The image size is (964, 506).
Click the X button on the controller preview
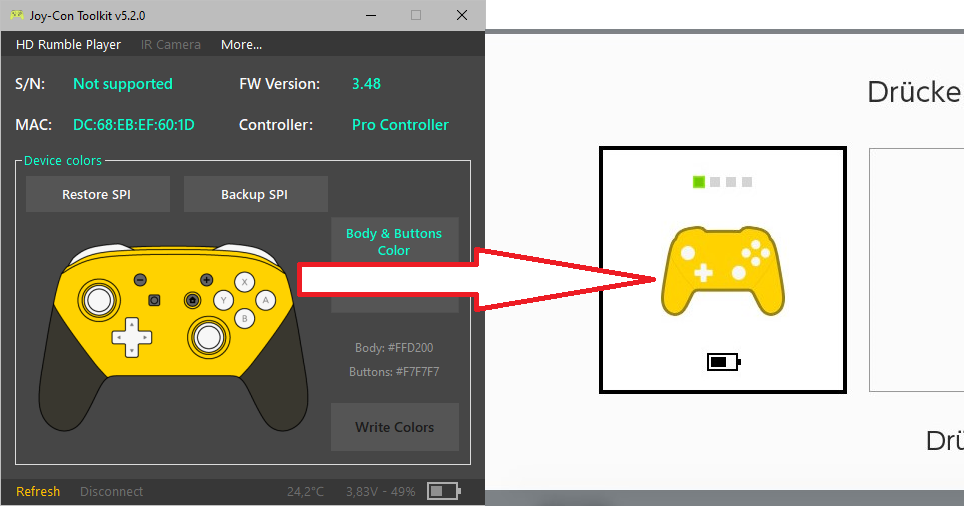pyautogui.click(x=245, y=282)
